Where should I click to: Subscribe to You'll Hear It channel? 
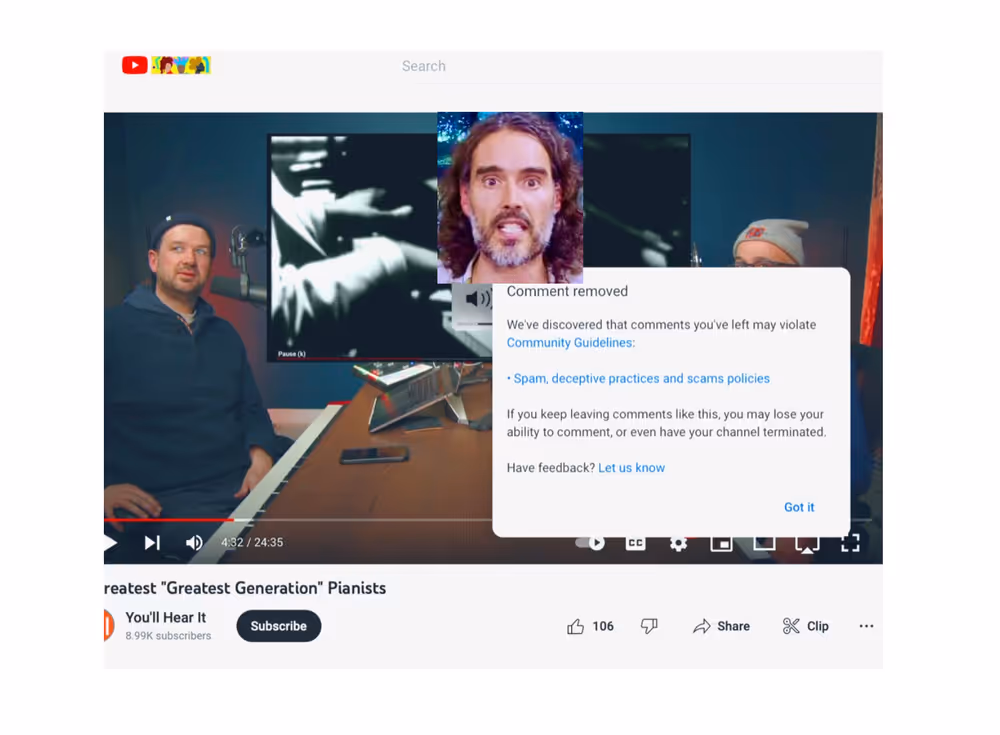point(278,626)
